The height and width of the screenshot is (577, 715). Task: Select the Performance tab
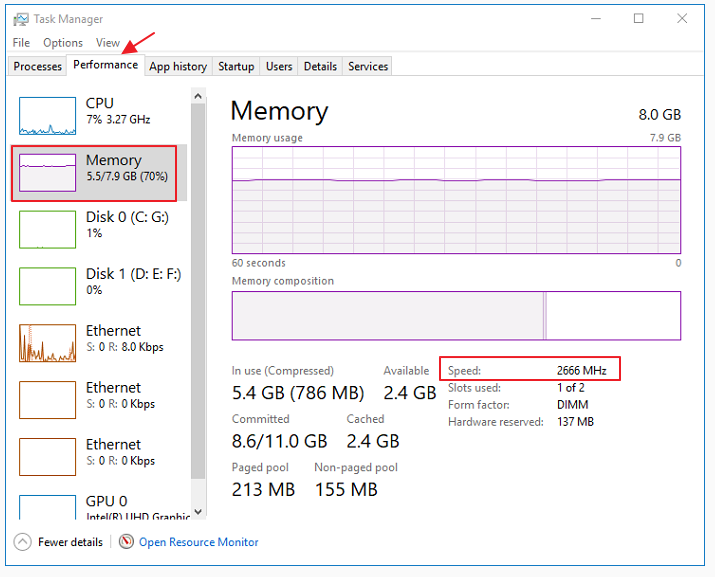(x=105, y=65)
